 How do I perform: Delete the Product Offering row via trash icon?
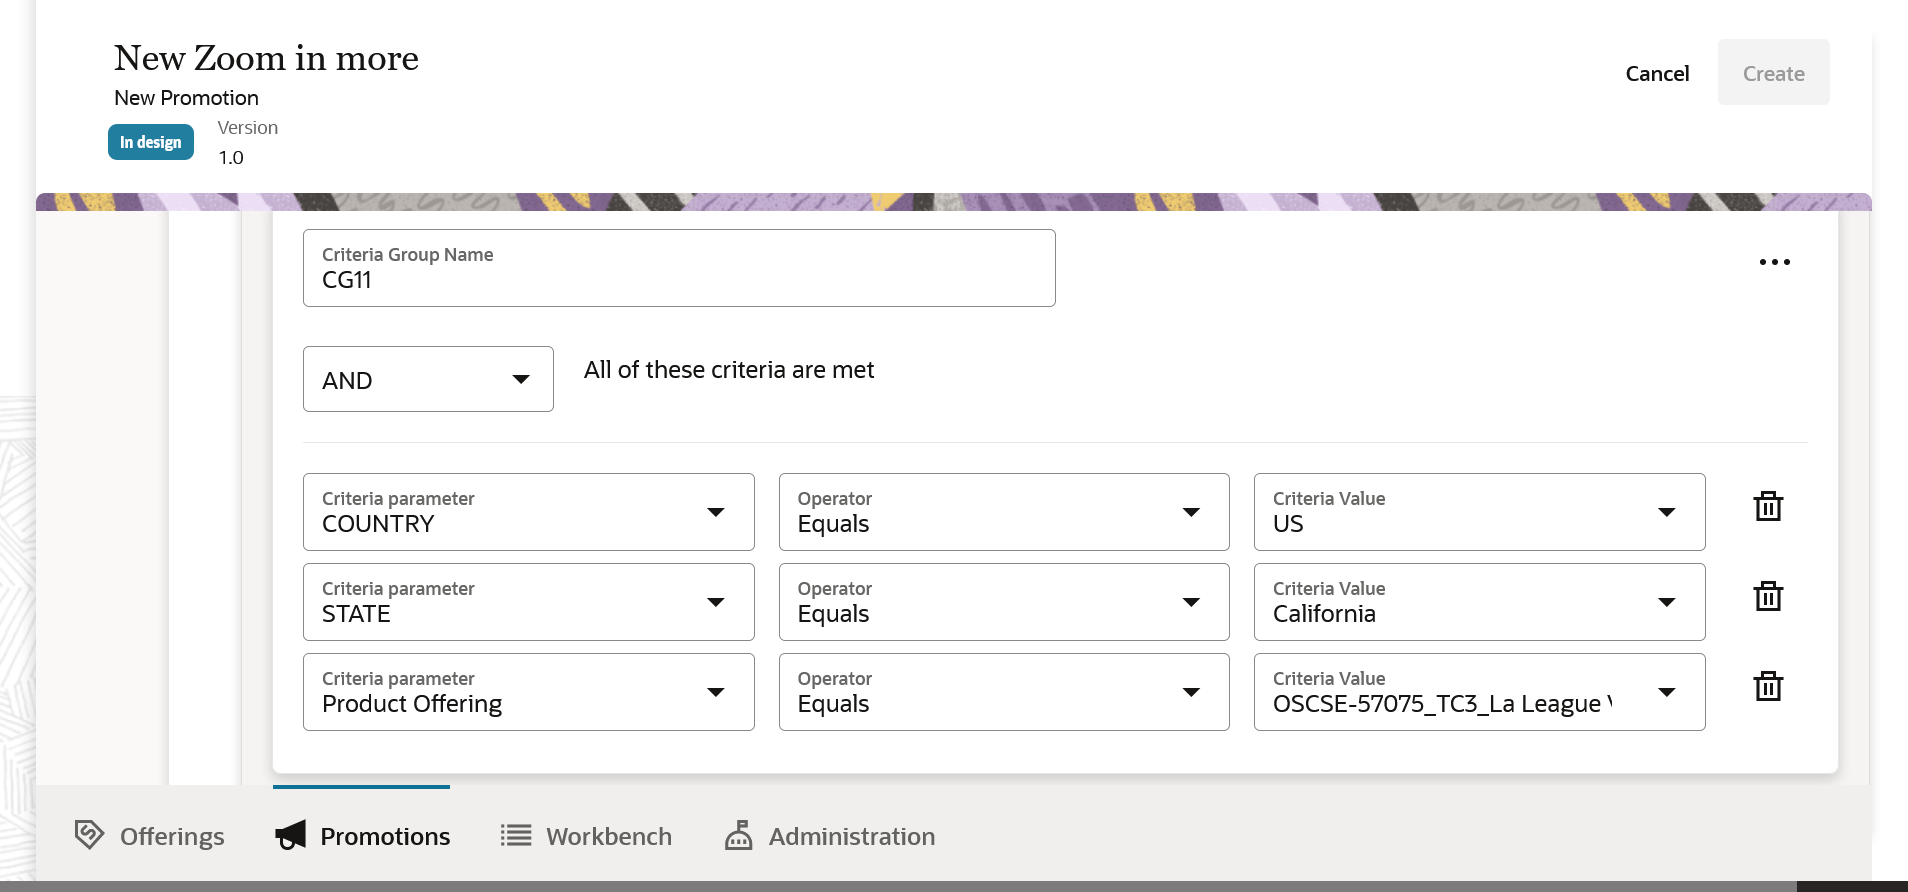[x=1768, y=686]
